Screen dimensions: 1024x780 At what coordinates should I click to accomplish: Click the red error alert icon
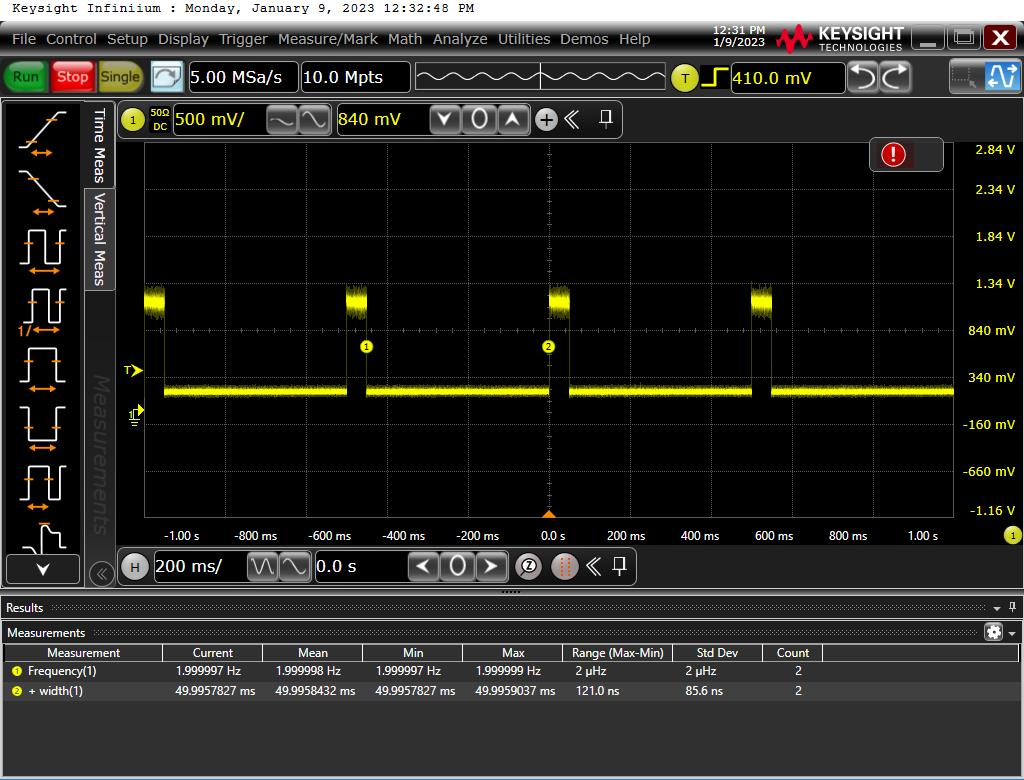tap(893, 154)
